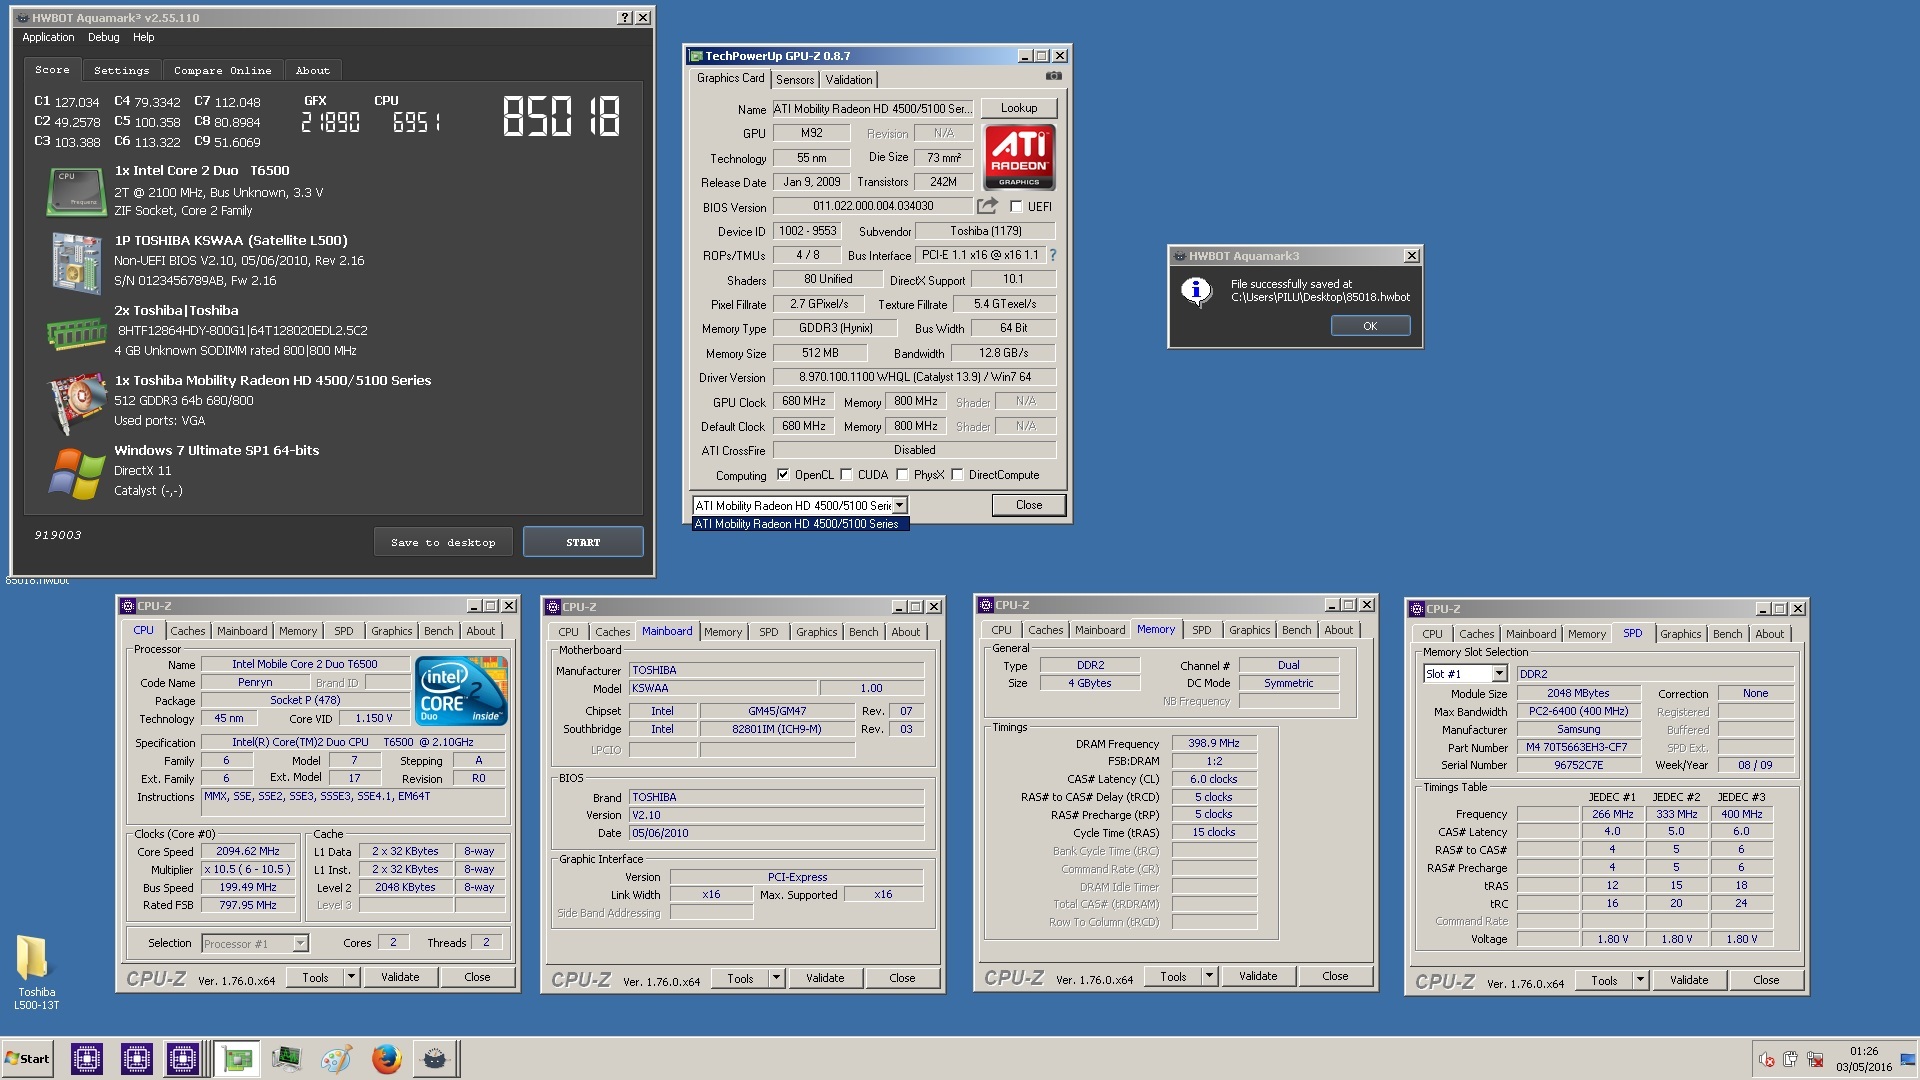This screenshot has width=1920, height=1080.
Task: Open the Slot #1 memory slot dropdown
Action: click(1499, 674)
